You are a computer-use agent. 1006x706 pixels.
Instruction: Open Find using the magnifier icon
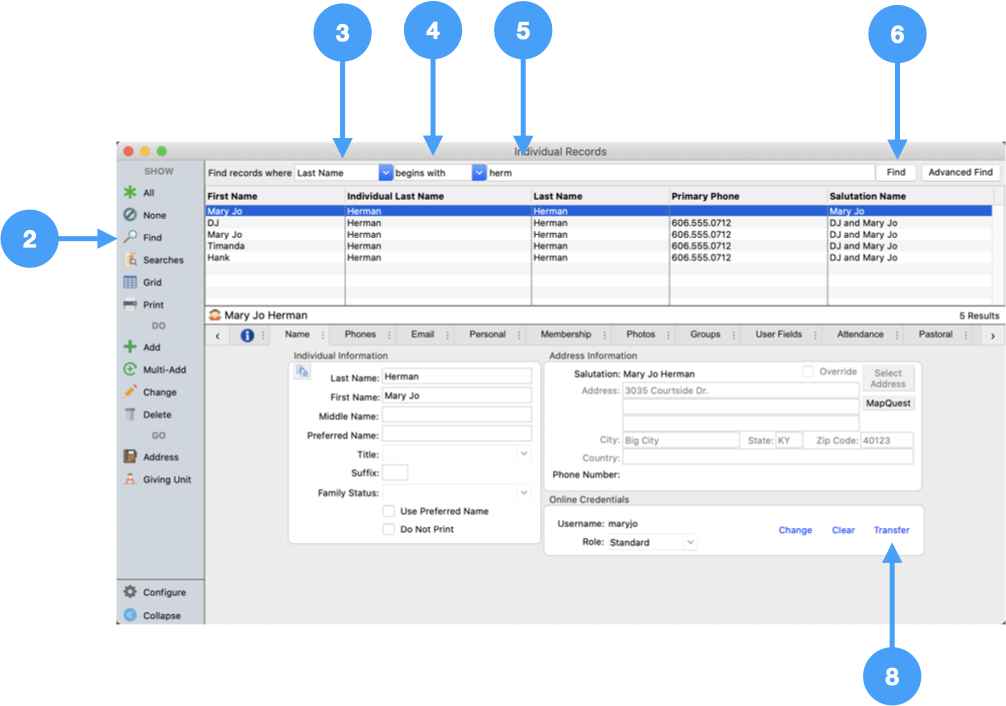click(x=130, y=238)
